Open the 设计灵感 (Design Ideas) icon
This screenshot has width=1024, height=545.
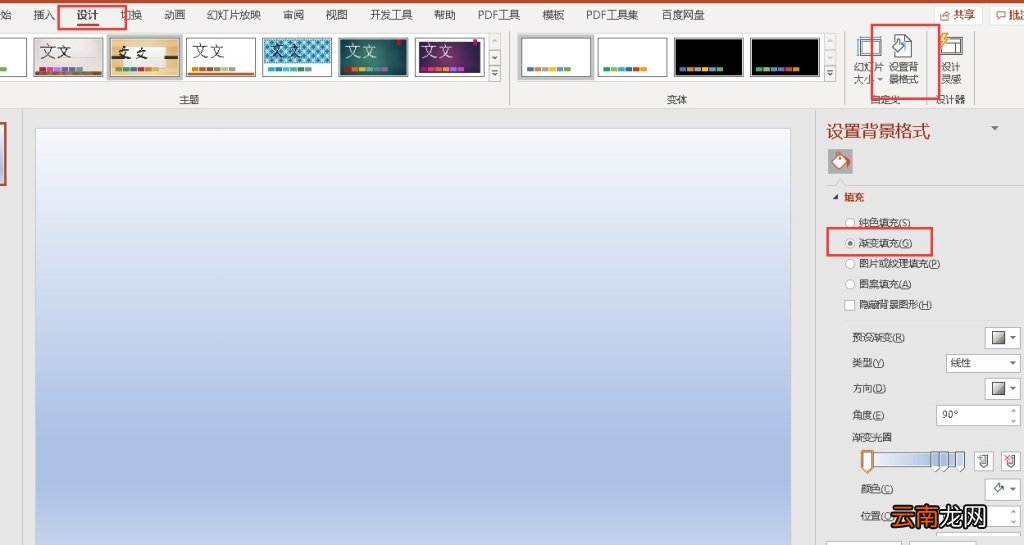[951, 58]
